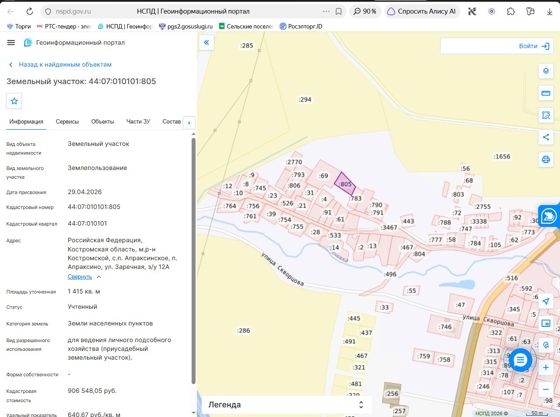This screenshot has width=560, height=417.
Task: Click cadastral quarter value 44:07:010101
Action: coord(87,223)
